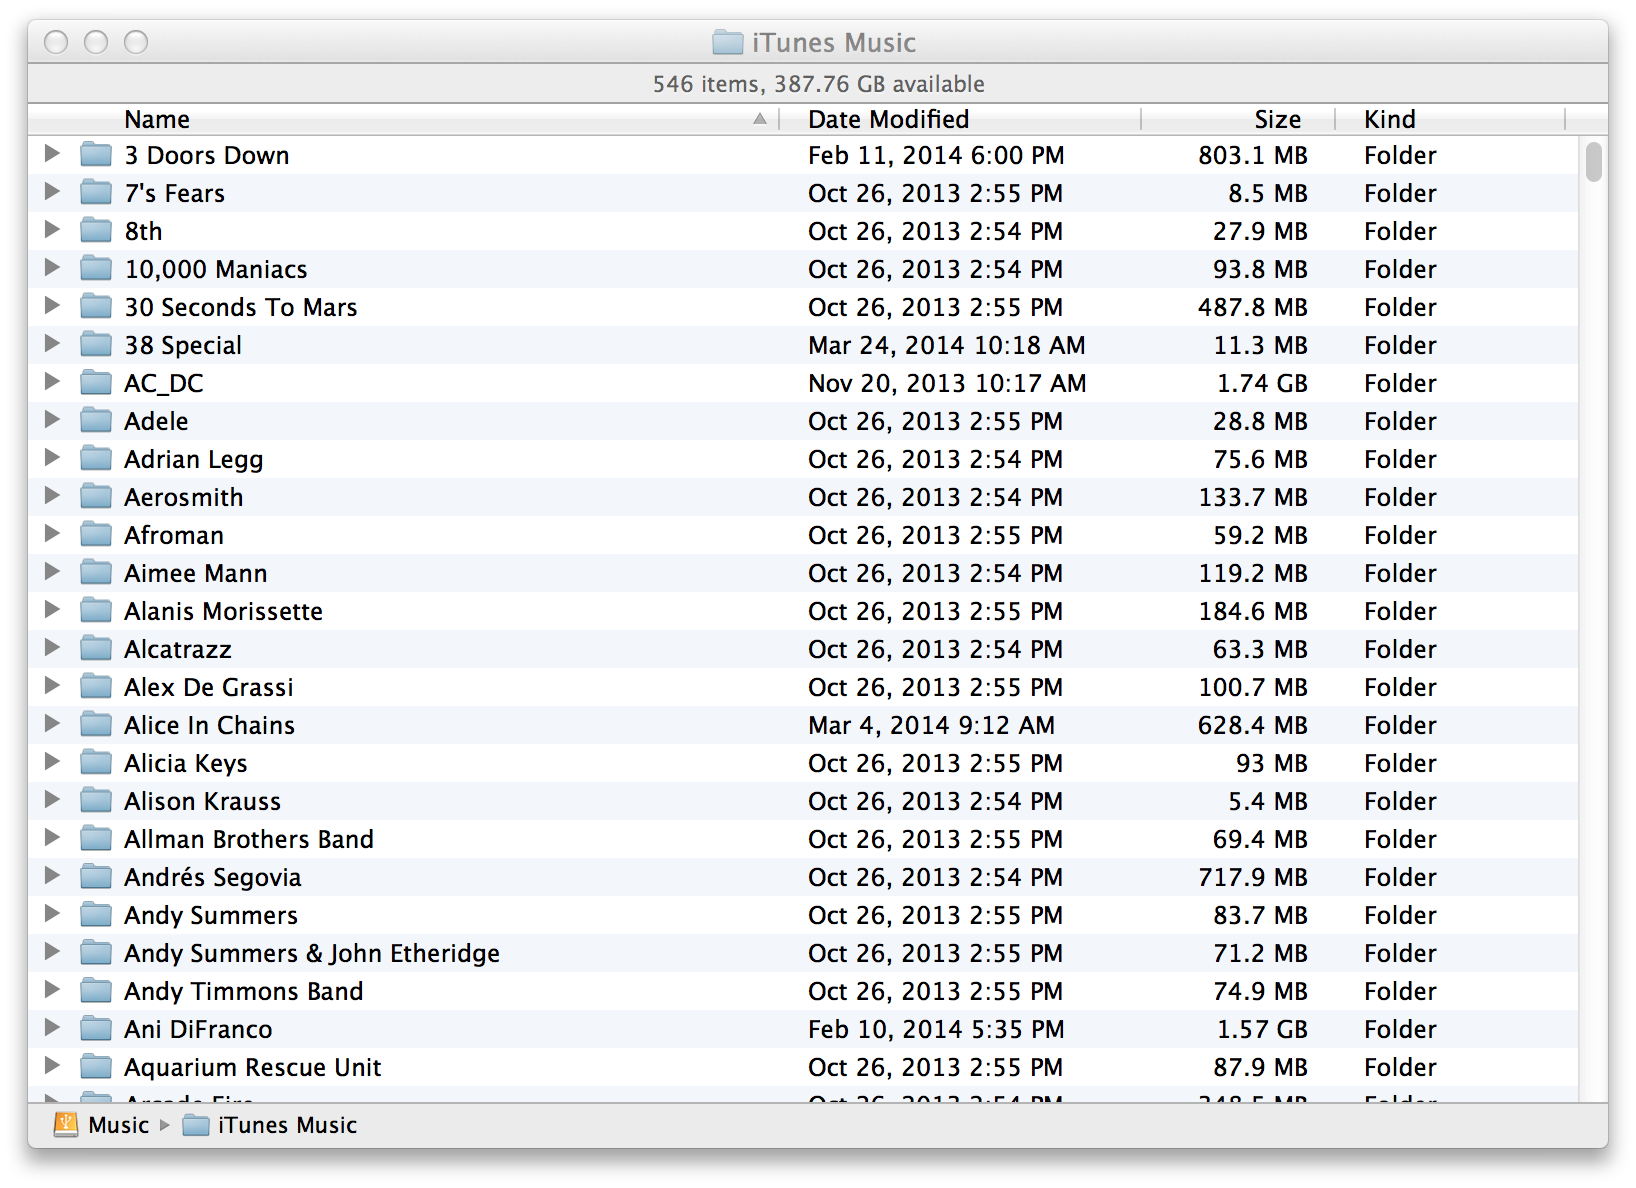Click the 717.9 MB size value
Viewport: 1636px width, 1188px height.
(x=1253, y=877)
